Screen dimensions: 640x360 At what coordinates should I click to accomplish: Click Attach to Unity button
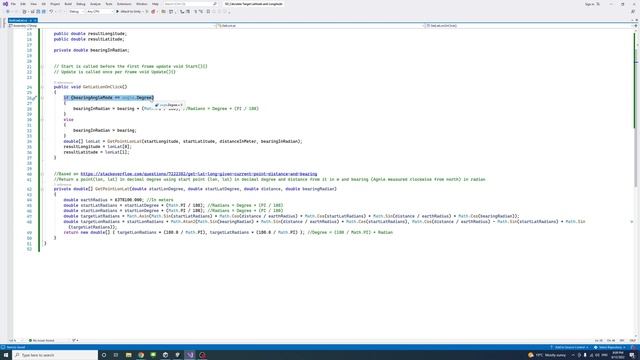click(x=129, y=12)
